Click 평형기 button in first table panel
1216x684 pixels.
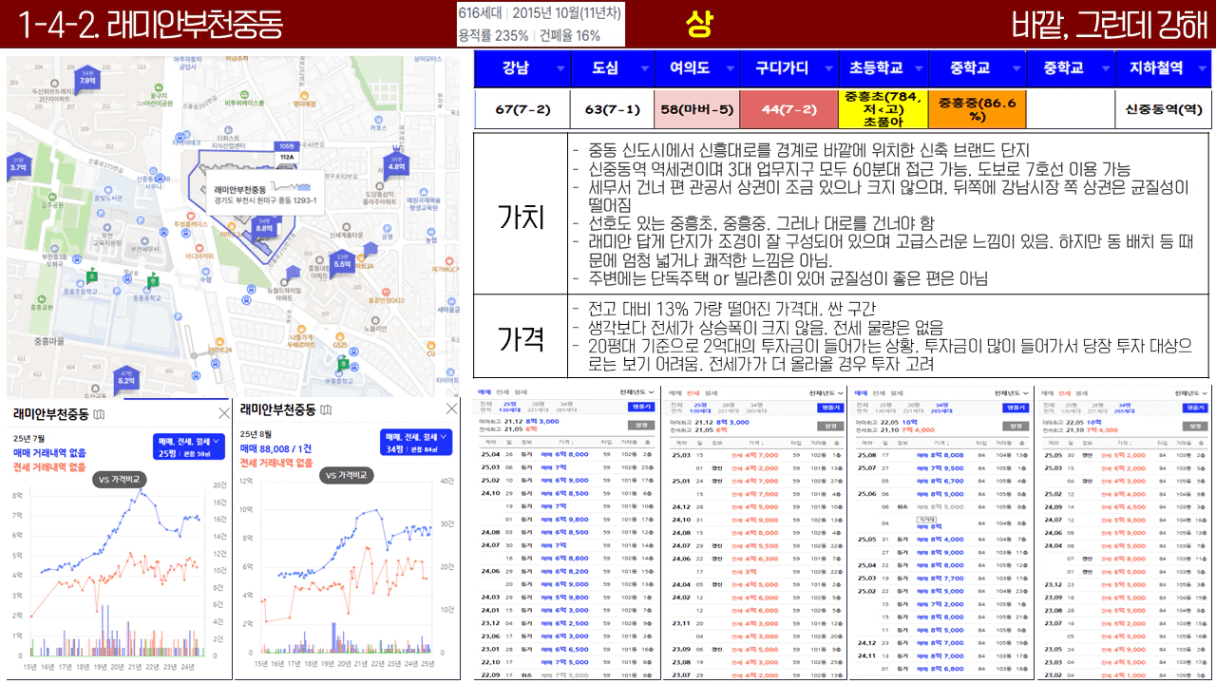(x=639, y=408)
